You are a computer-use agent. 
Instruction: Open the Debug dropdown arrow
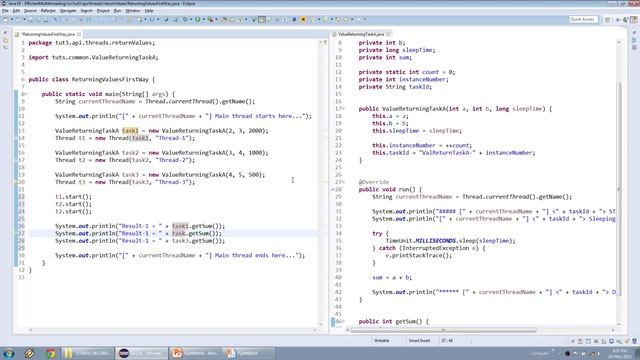191,19
